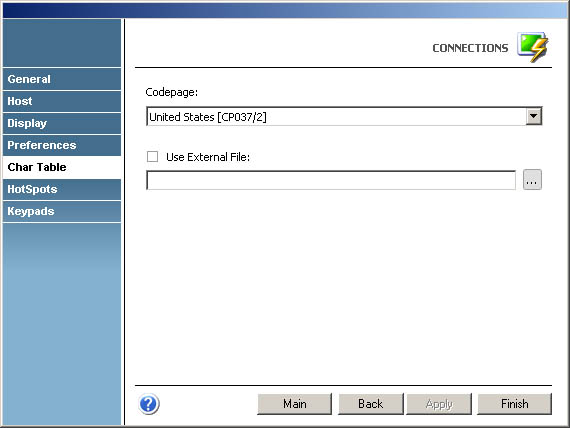Screen dimensions: 570x428
Task: Go back with the Back button
Action: (371, 404)
